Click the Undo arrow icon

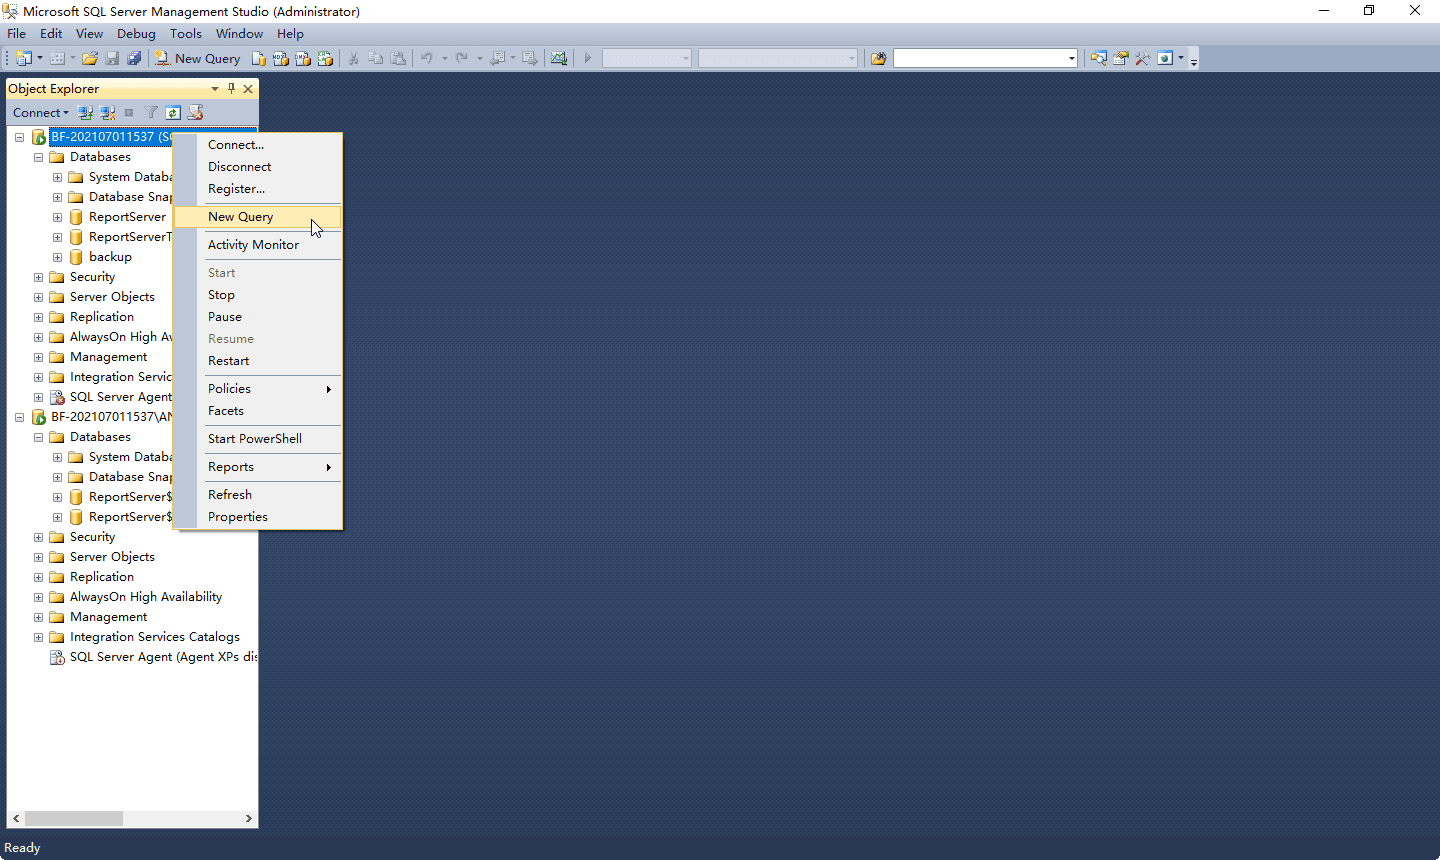tap(427, 58)
